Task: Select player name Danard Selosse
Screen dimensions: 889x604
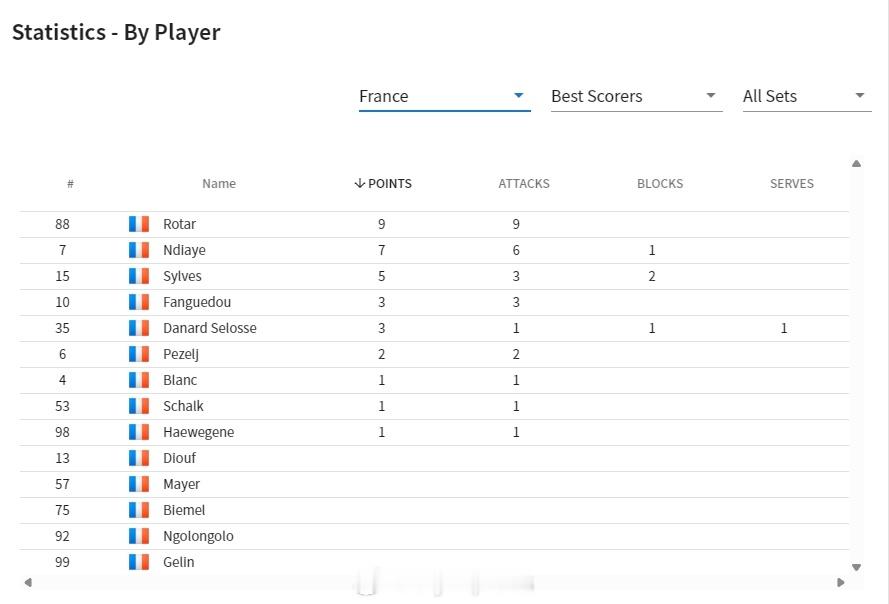Action: [210, 328]
